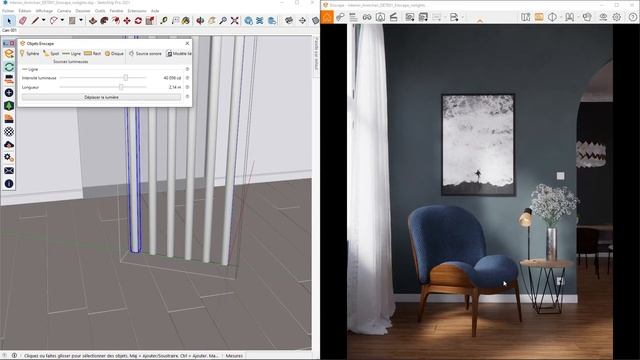
Task: Open Enscape help question mark icon
Action: [632, 17]
